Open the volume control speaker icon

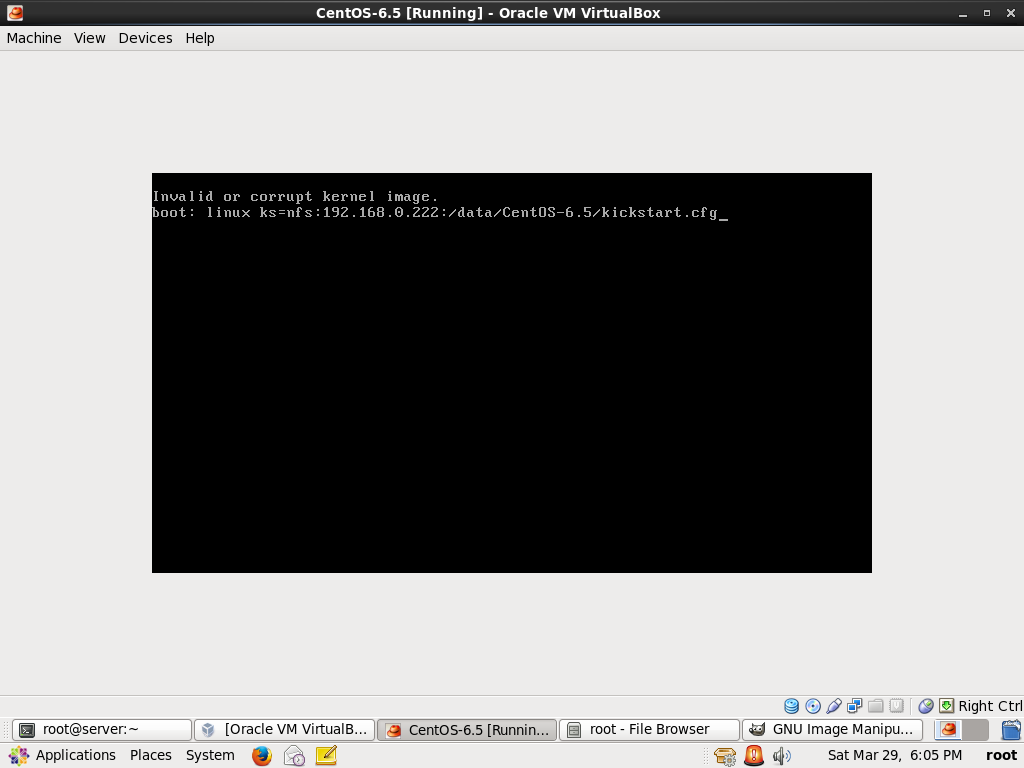pyautogui.click(x=782, y=756)
